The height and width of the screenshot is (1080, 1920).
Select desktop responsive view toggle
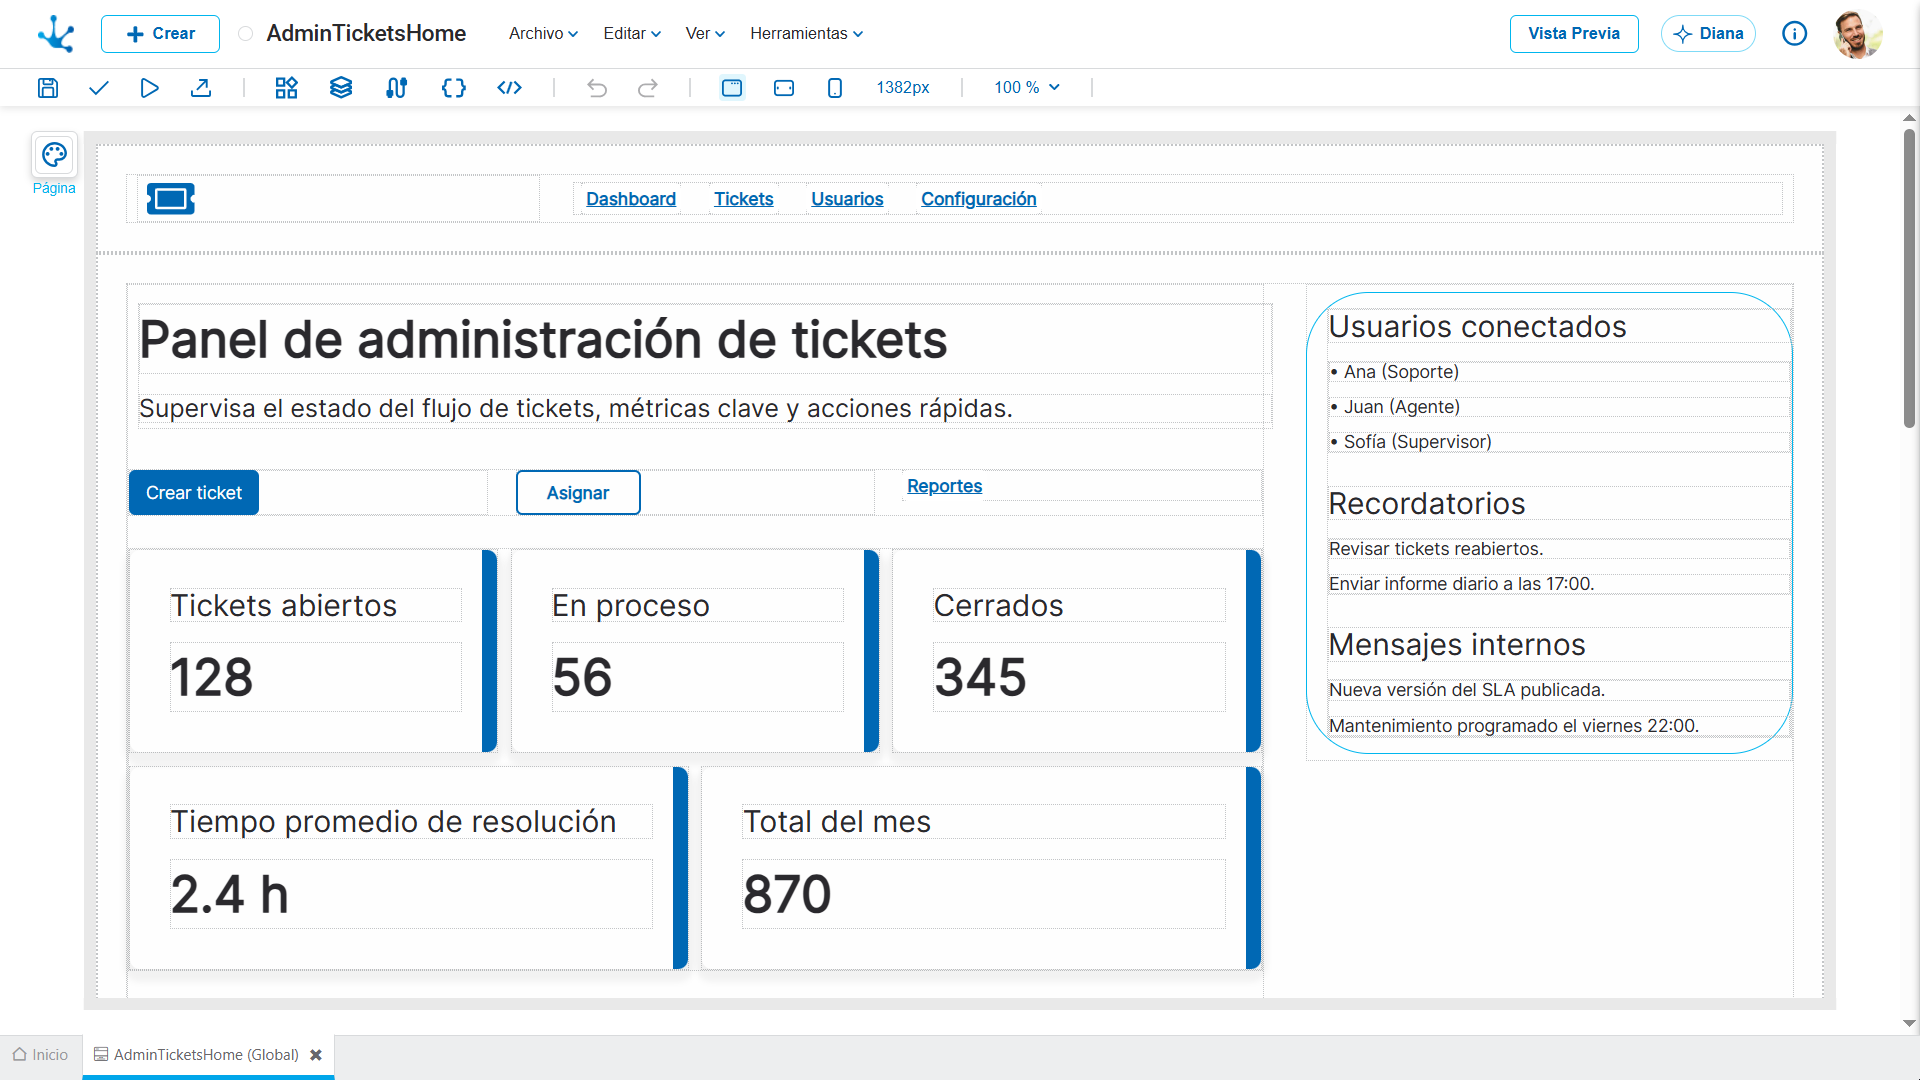pos(732,88)
